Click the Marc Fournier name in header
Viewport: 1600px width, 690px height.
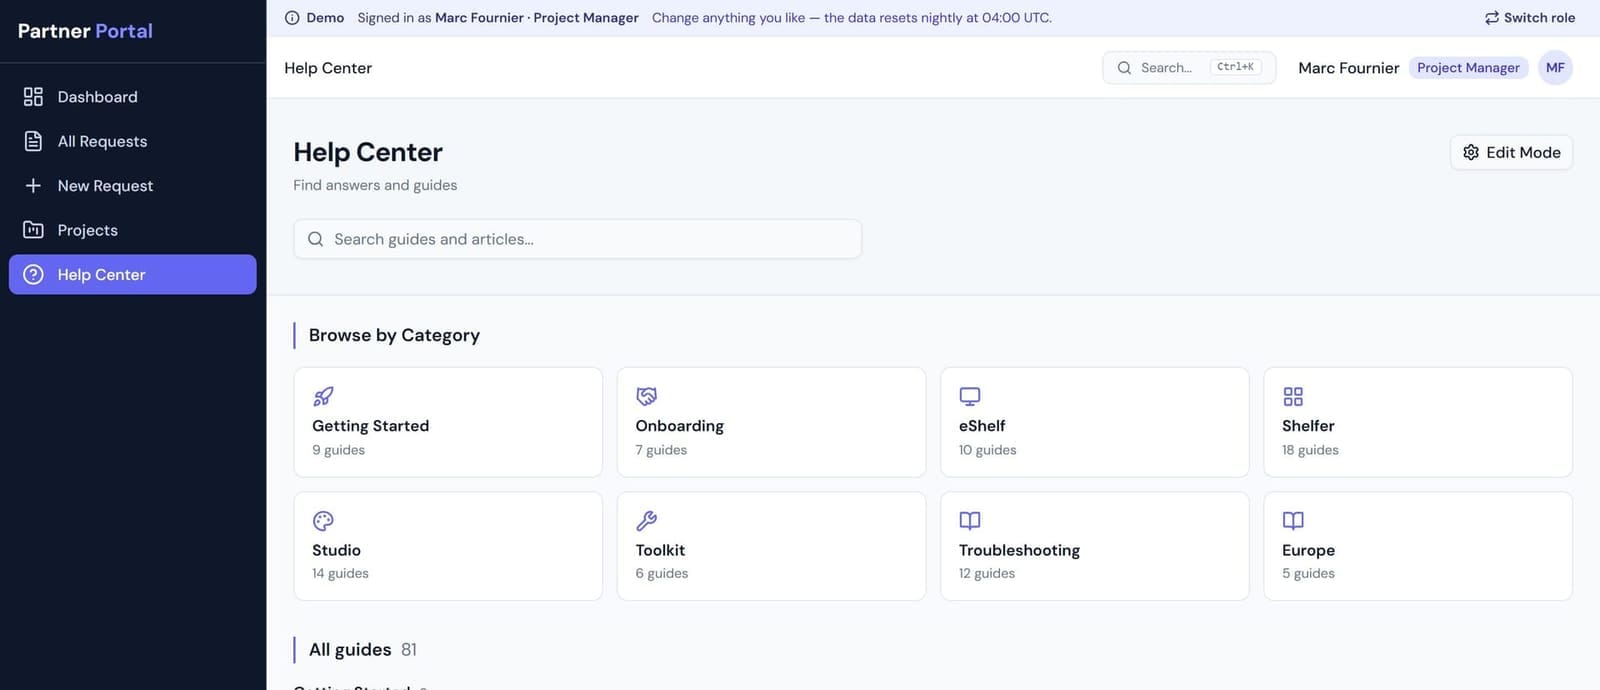click(1348, 68)
